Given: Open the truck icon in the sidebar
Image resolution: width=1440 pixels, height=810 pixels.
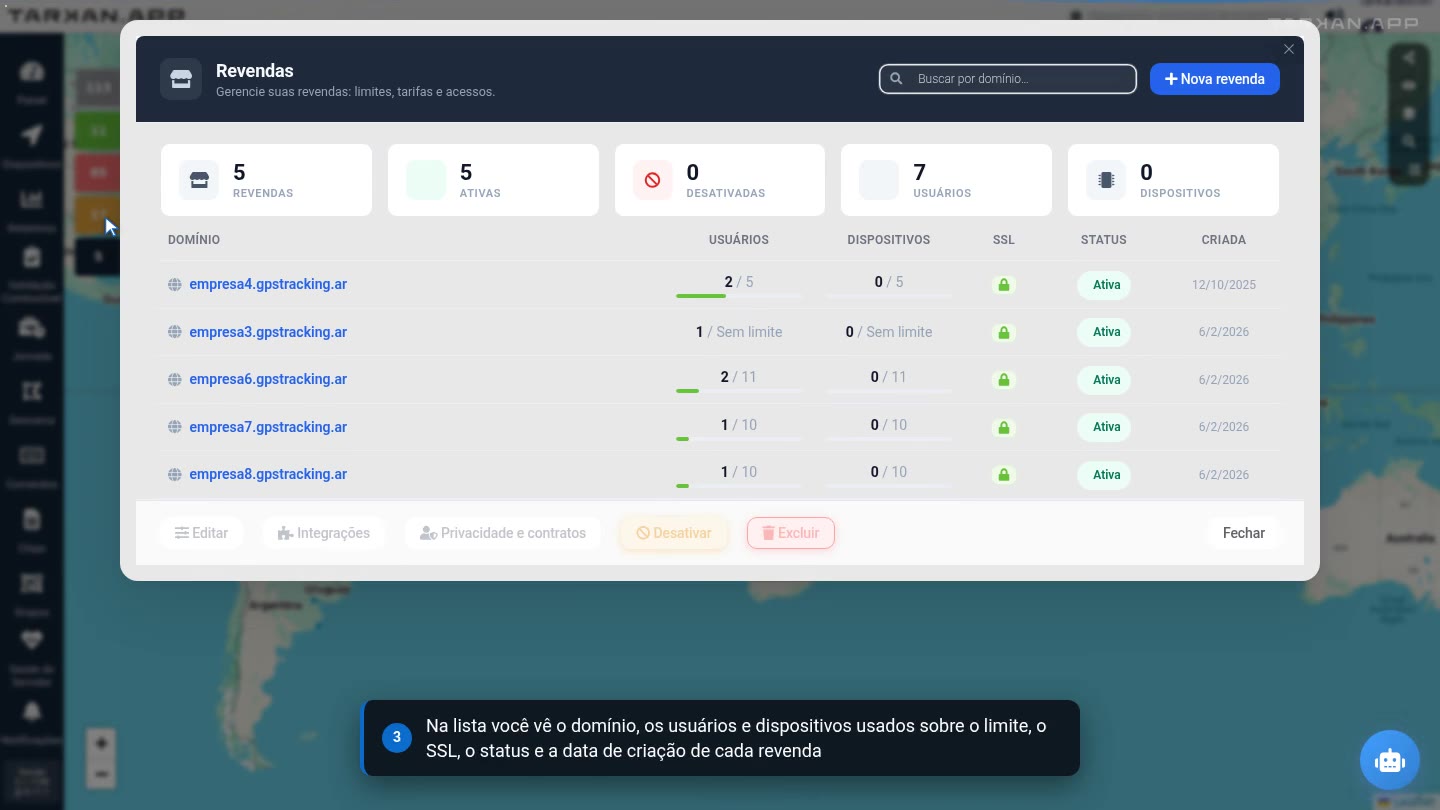Looking at the screenshot, I should pos(32,327).
